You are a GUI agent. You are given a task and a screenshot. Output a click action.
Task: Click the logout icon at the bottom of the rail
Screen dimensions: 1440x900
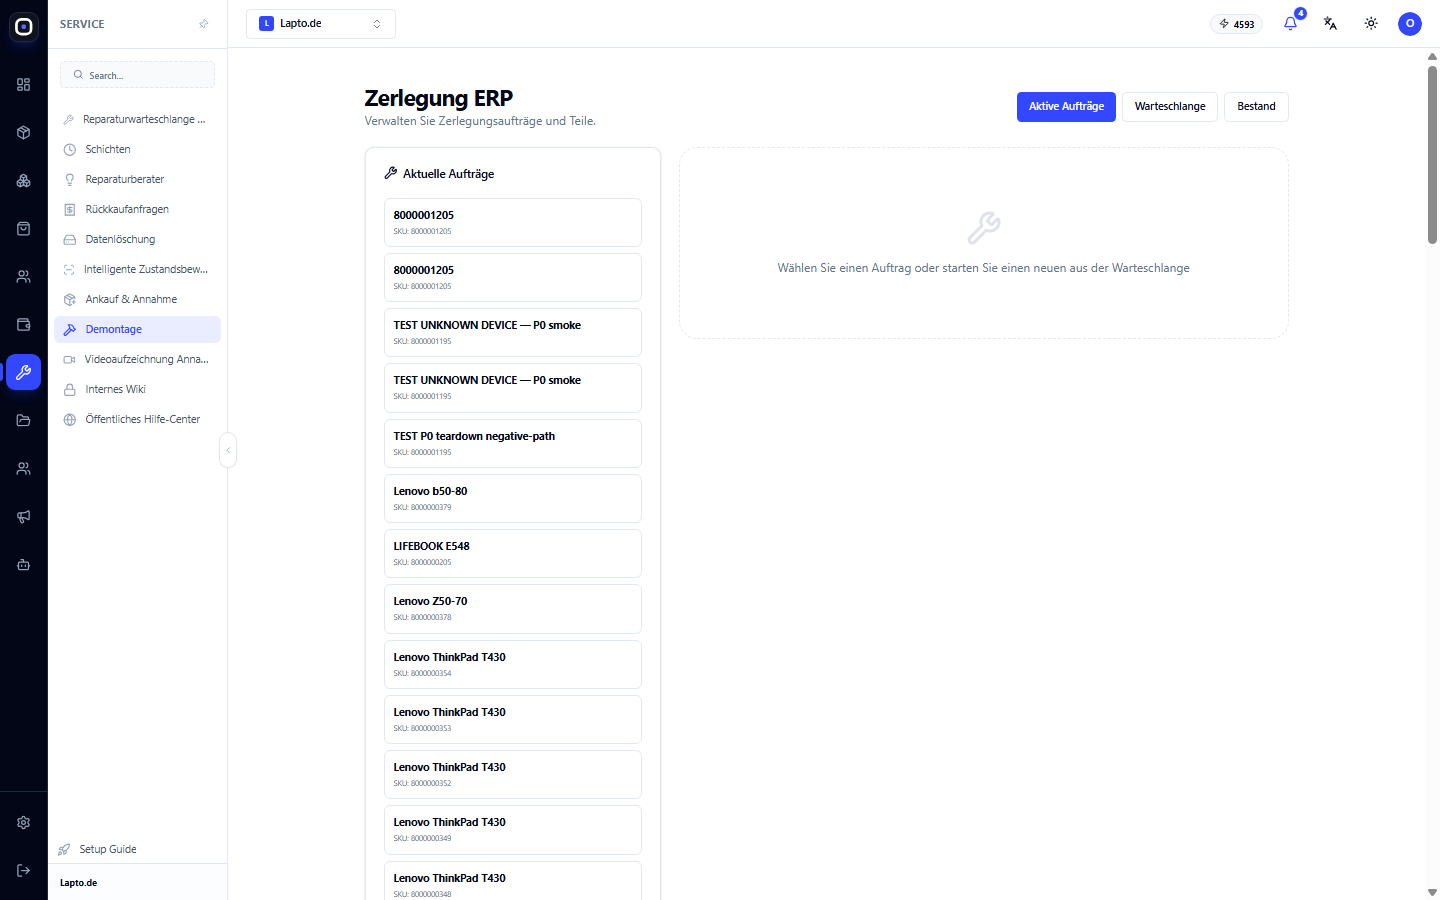click(24, 871)
